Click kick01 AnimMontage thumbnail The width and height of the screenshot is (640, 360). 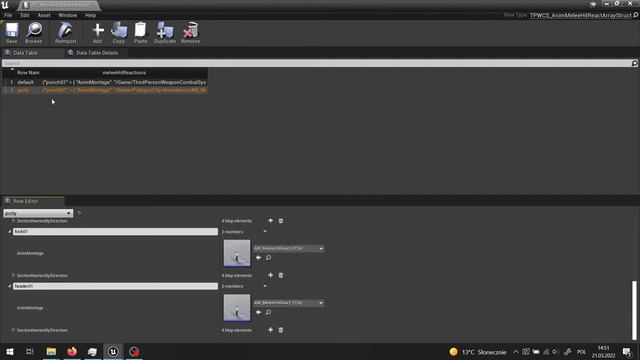[237, 253]
